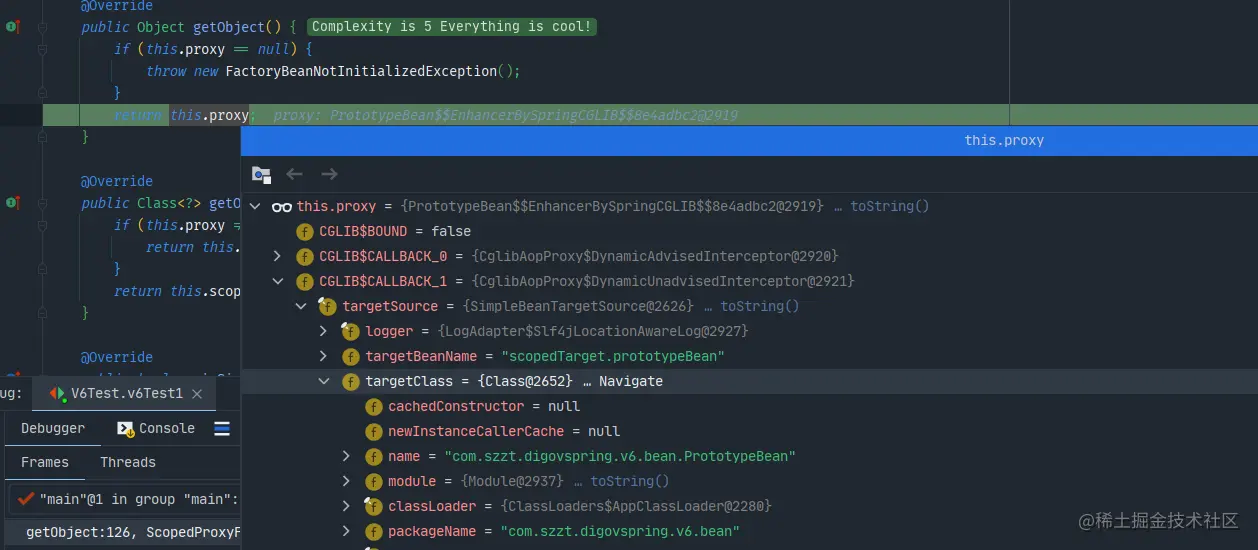Click Navigate link on targetClass row

(631, 381)
